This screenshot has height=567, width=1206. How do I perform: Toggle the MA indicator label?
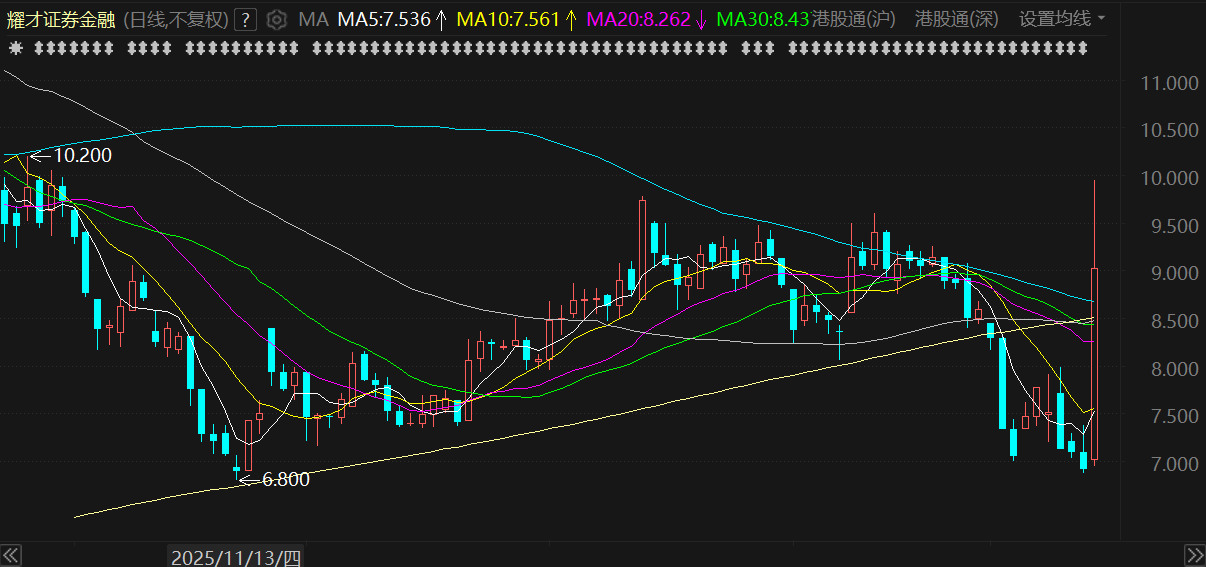point(313,19)
